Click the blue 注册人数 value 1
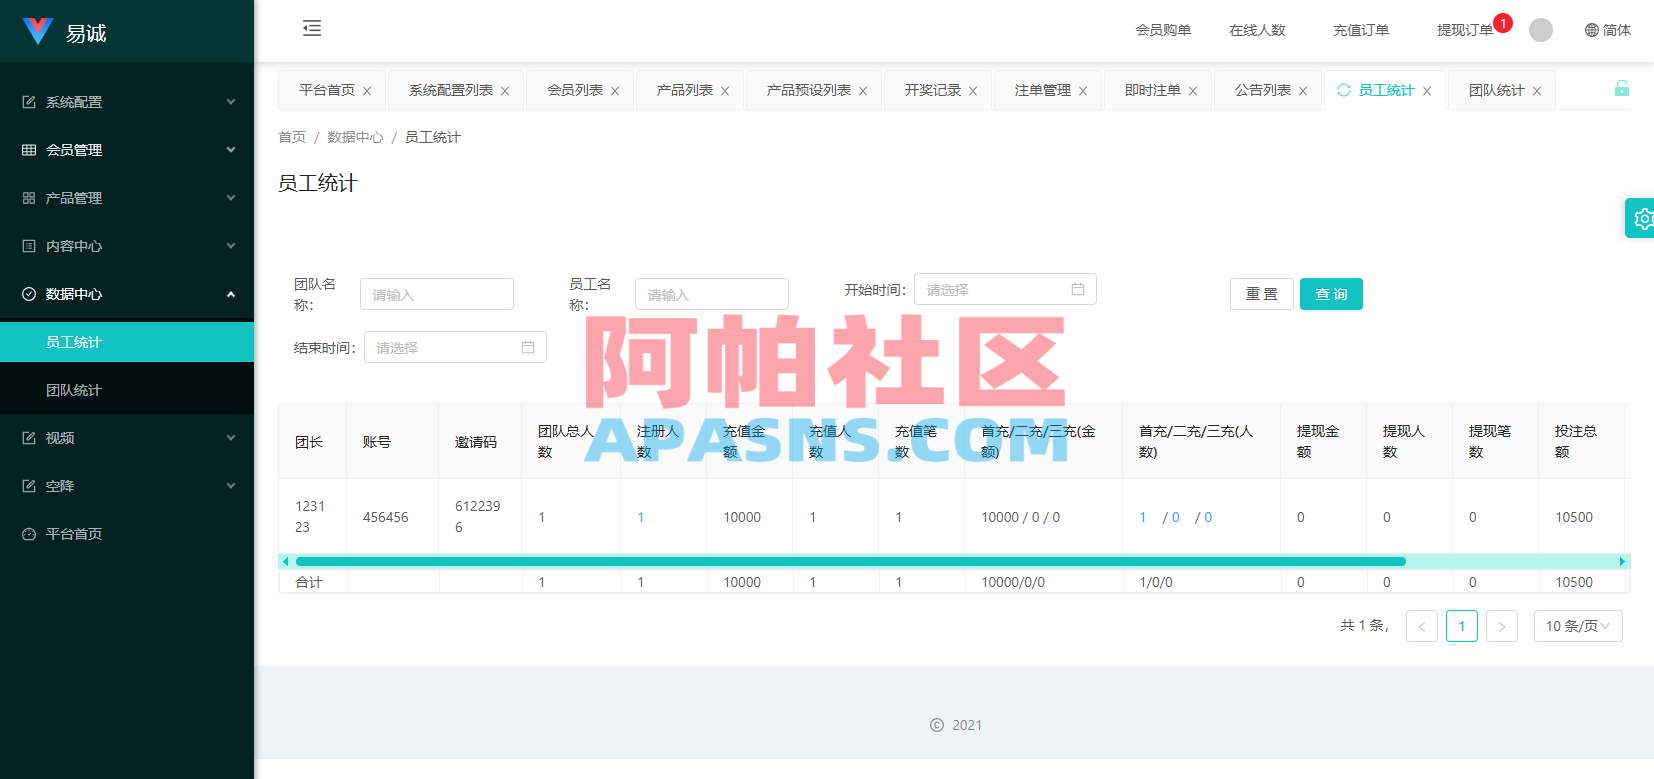Viewport: 1654px width, 779px height. [x=640, y=517]
